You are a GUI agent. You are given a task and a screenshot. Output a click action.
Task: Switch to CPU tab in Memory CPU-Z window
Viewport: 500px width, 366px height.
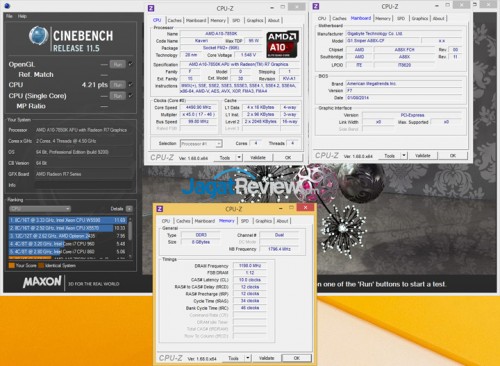point(166,221)
